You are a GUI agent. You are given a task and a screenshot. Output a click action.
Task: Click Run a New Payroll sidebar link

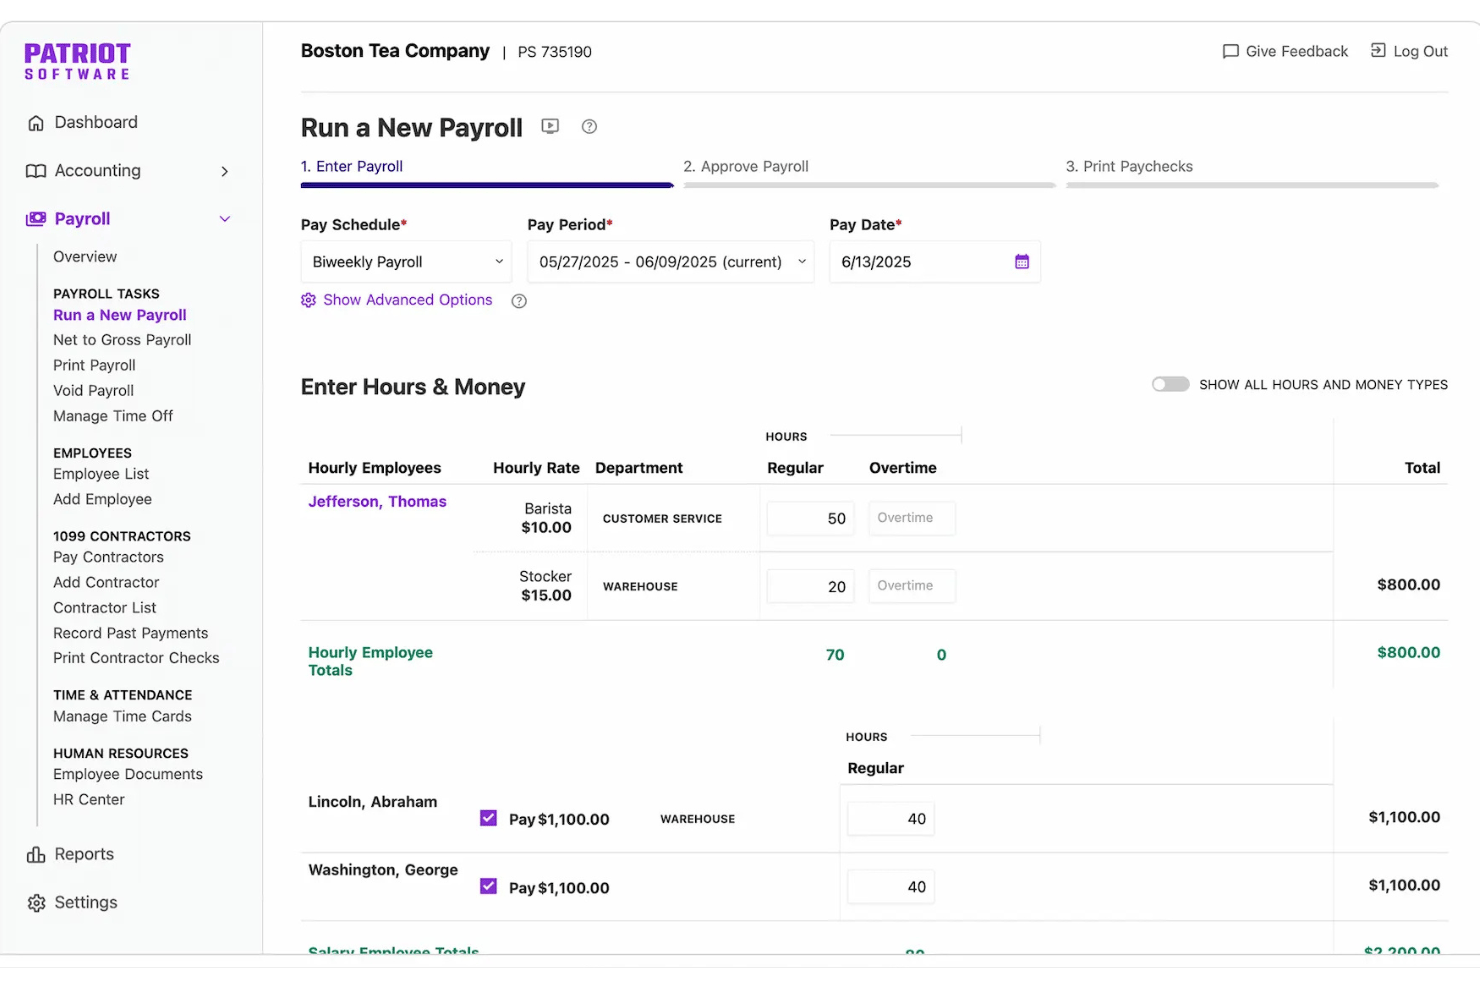tap(120, 315)
